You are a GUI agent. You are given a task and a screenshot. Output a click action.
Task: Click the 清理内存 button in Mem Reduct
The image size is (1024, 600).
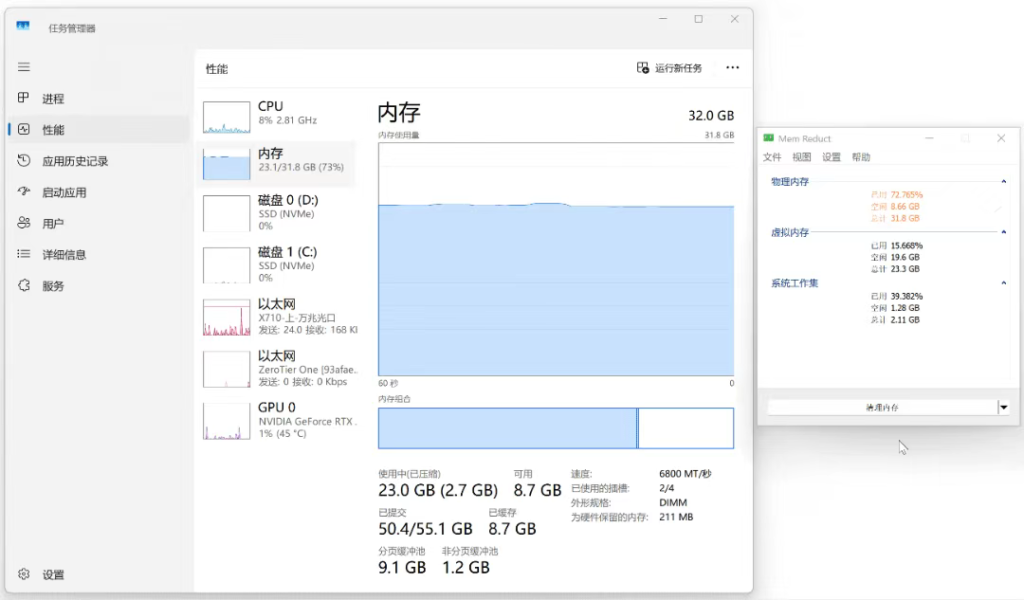881,407
